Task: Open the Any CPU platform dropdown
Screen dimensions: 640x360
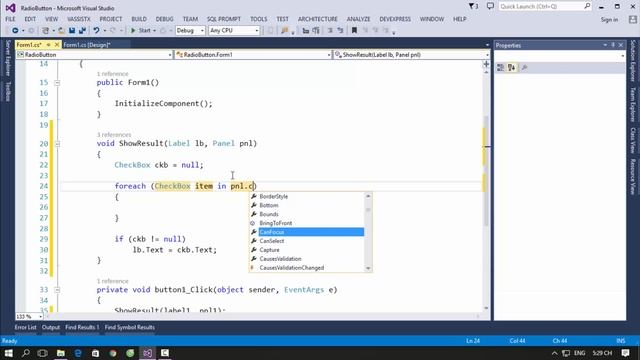Action: pyautogui.click(x=234, y=31)
